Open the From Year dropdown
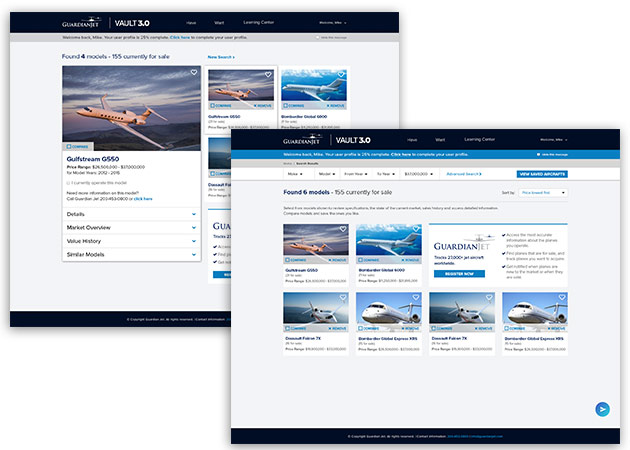Screen dimensions: 630x450 click(356, 174)
